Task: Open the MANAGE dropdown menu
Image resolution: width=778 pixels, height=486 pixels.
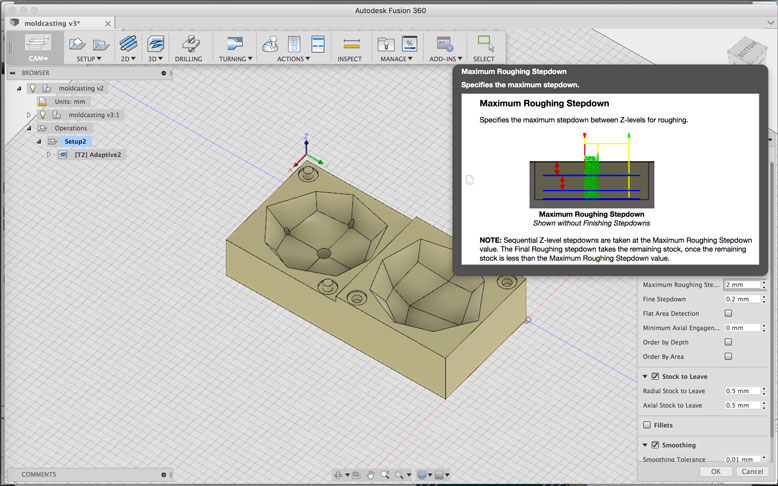Action: pyautogui.click(x=396, y=59)
